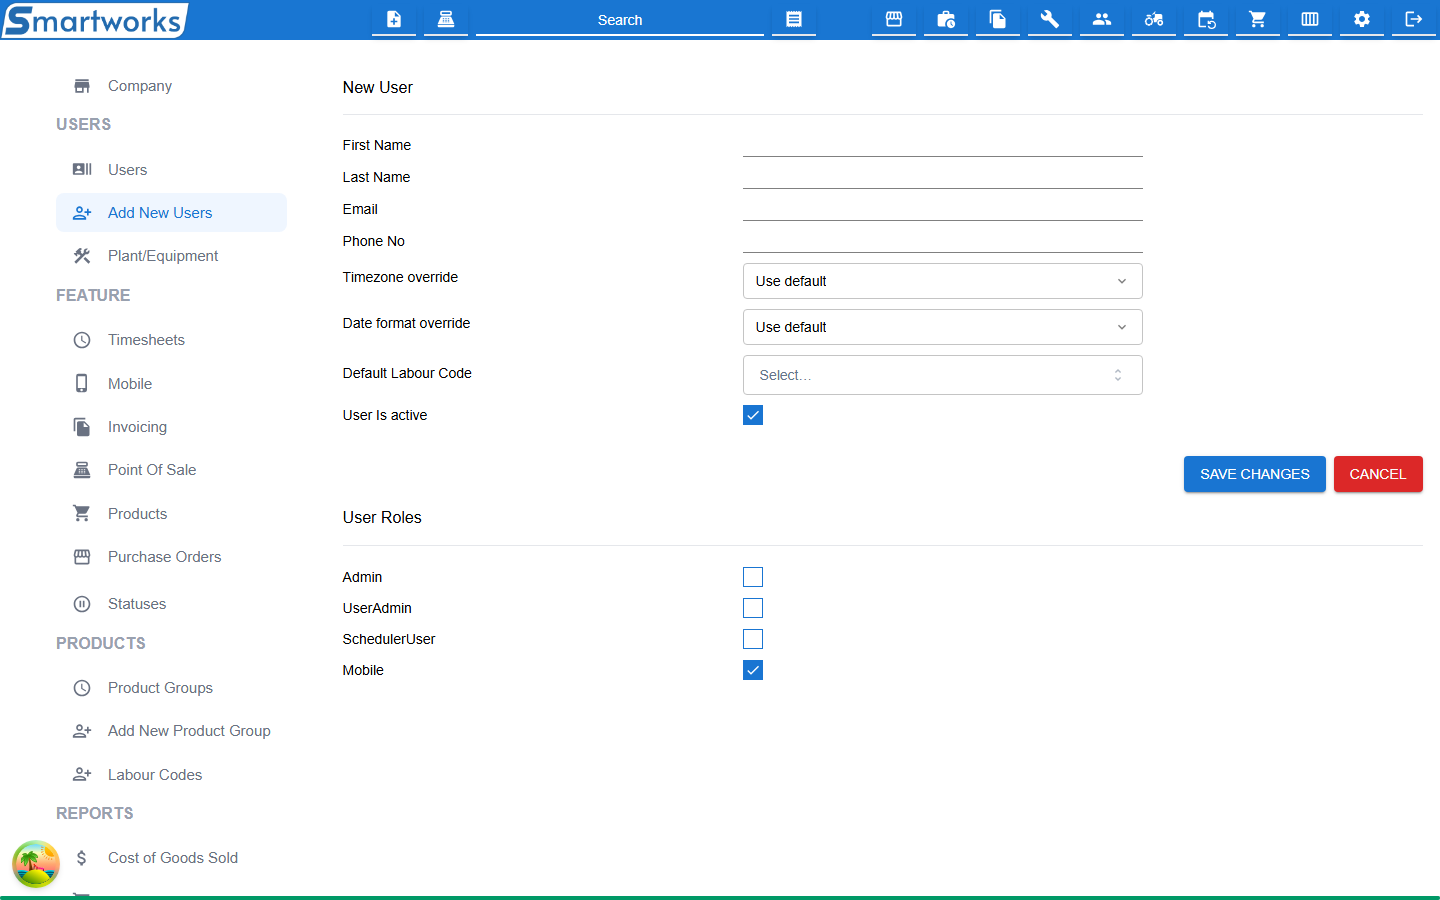Click the briefcase with clock icon
The height and width of the screenshot is (900, 1440).
[946, 19]
